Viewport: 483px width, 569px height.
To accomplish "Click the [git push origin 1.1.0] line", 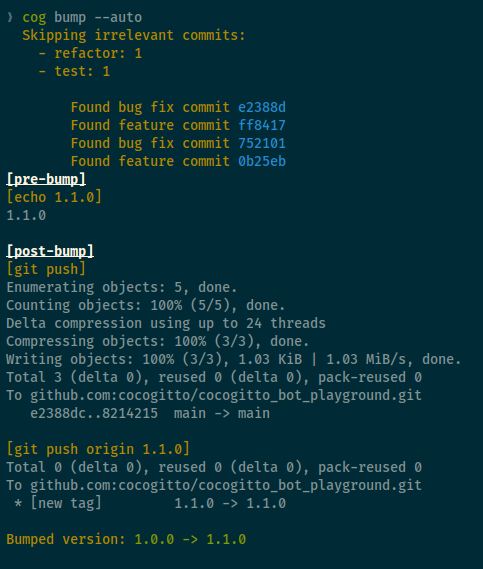I will pos(98,449).
